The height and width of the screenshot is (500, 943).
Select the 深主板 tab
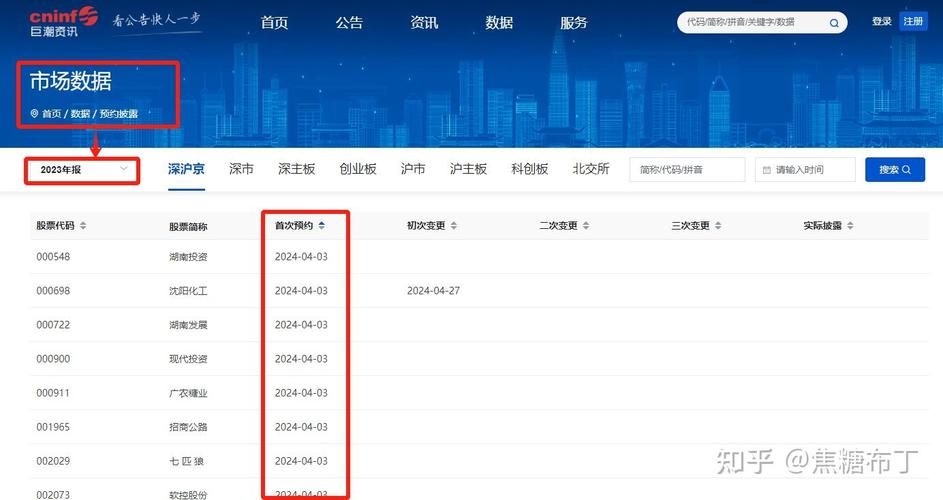pos(296,169)
